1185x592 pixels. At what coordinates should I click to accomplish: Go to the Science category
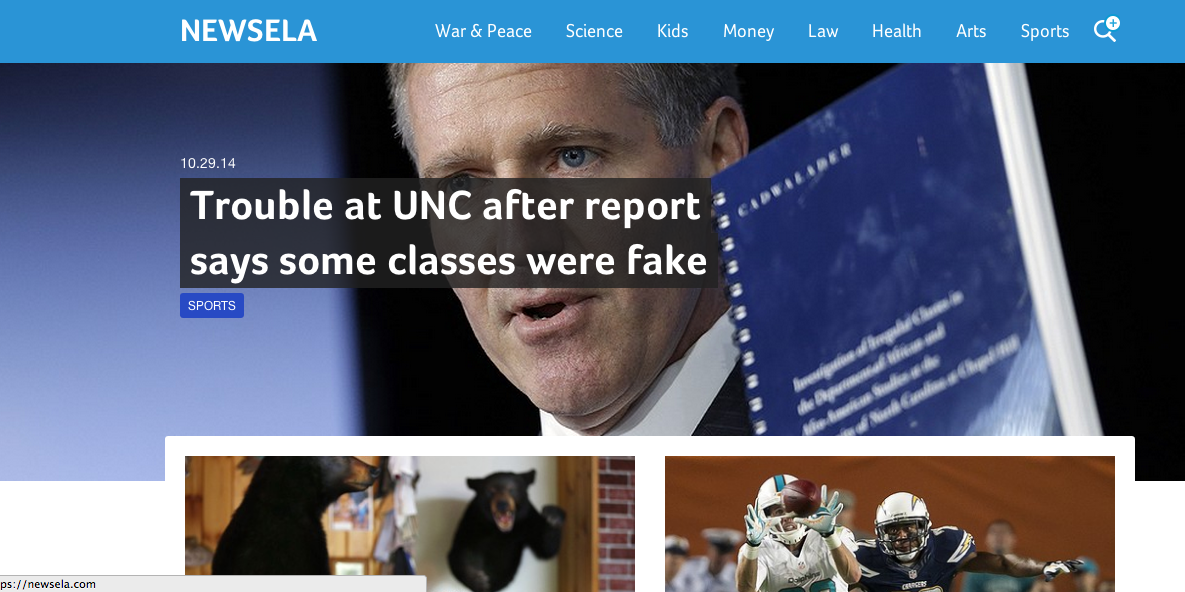point(594,31)
